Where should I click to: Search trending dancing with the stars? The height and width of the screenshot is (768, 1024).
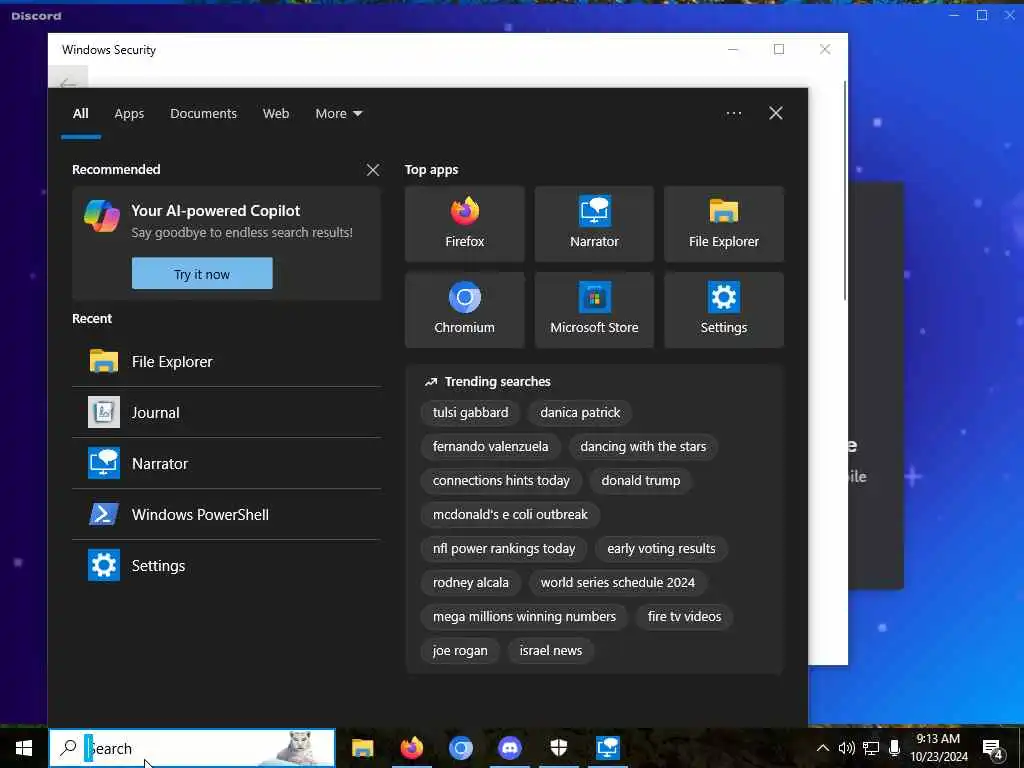pos(643,447)
